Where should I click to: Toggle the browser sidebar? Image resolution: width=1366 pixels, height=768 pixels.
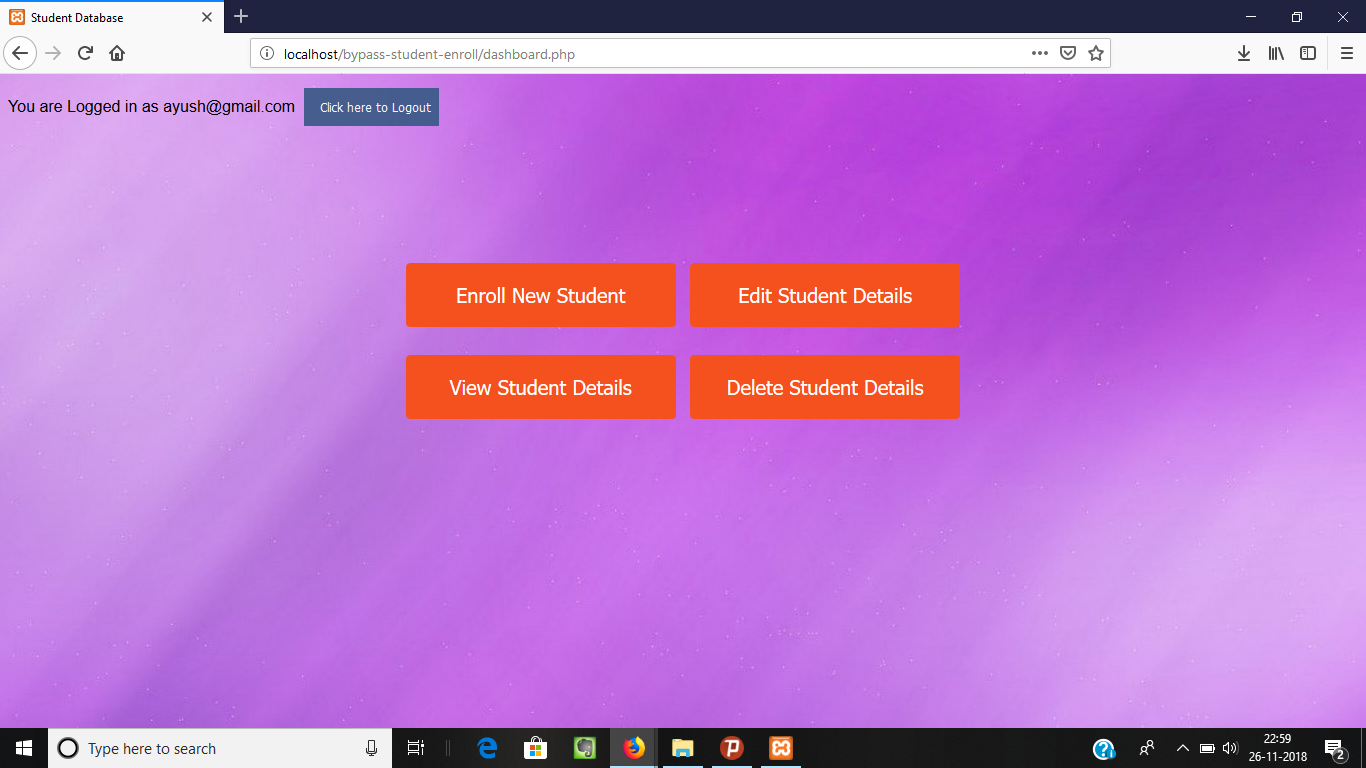[x=1308, y=53]
